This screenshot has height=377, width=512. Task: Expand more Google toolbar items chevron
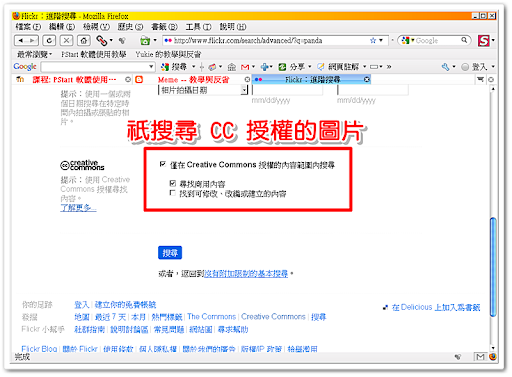point(389,67)
